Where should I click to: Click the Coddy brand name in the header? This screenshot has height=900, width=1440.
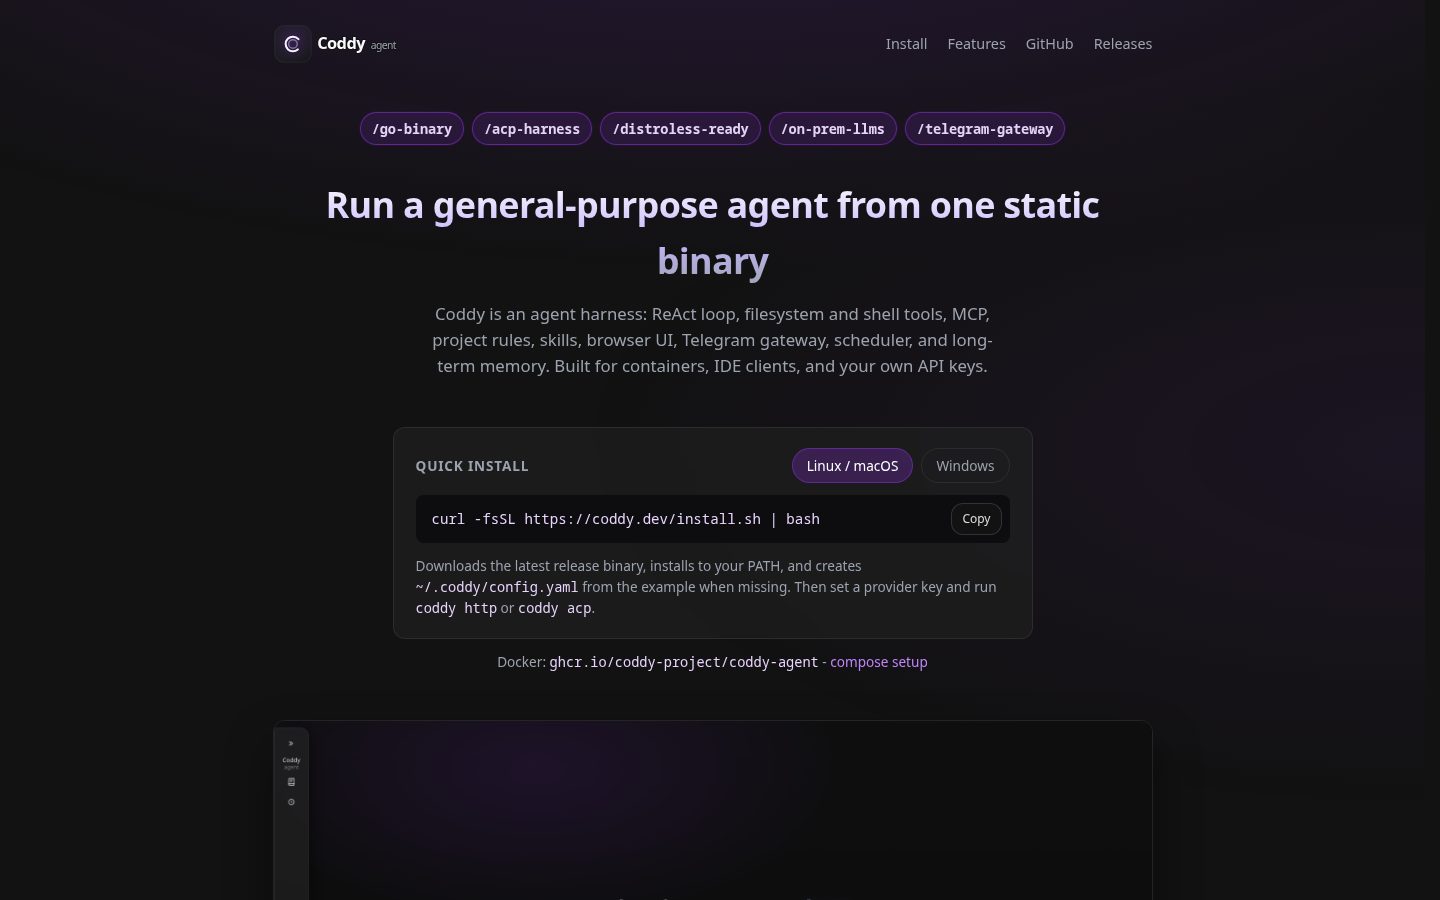341,43
